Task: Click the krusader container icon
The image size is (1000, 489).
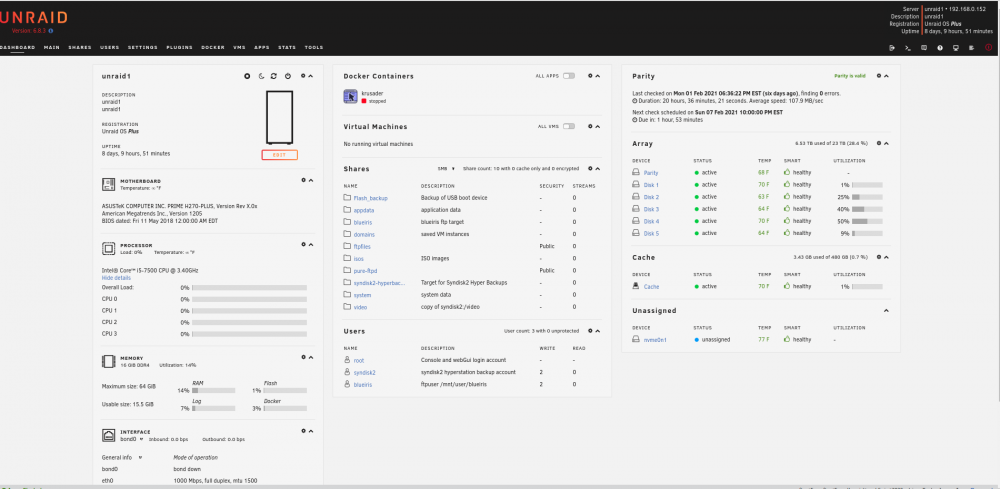Action: 350,96
